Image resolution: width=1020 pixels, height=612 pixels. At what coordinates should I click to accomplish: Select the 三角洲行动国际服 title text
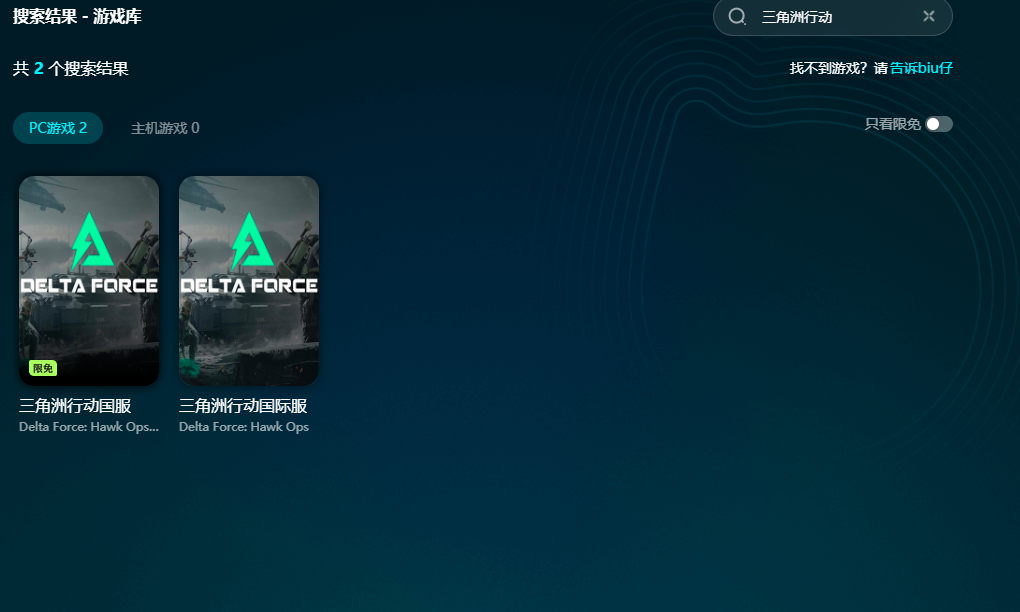pyautogui.click(x=243, y=406)
